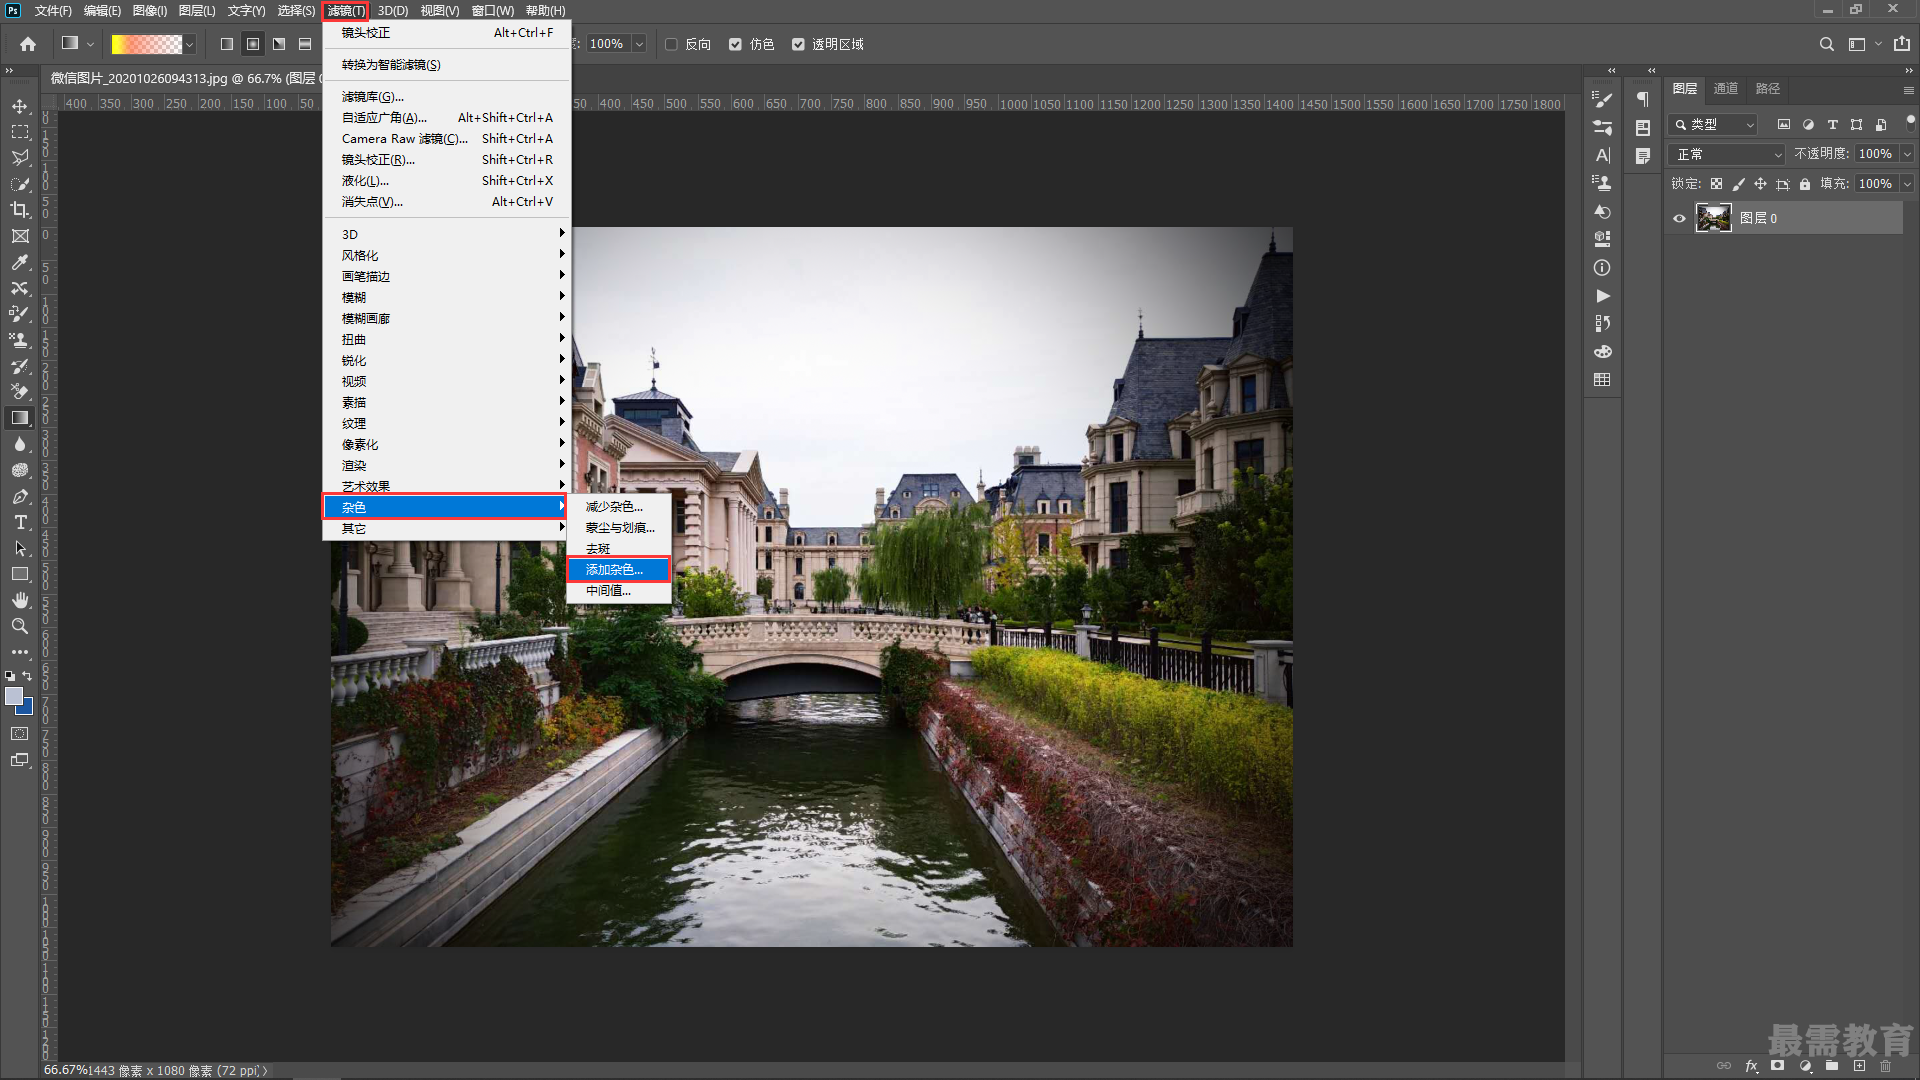Switch to the 路径 tab
This screenshot has width=1920, height=1080.
click(1768, 89)
